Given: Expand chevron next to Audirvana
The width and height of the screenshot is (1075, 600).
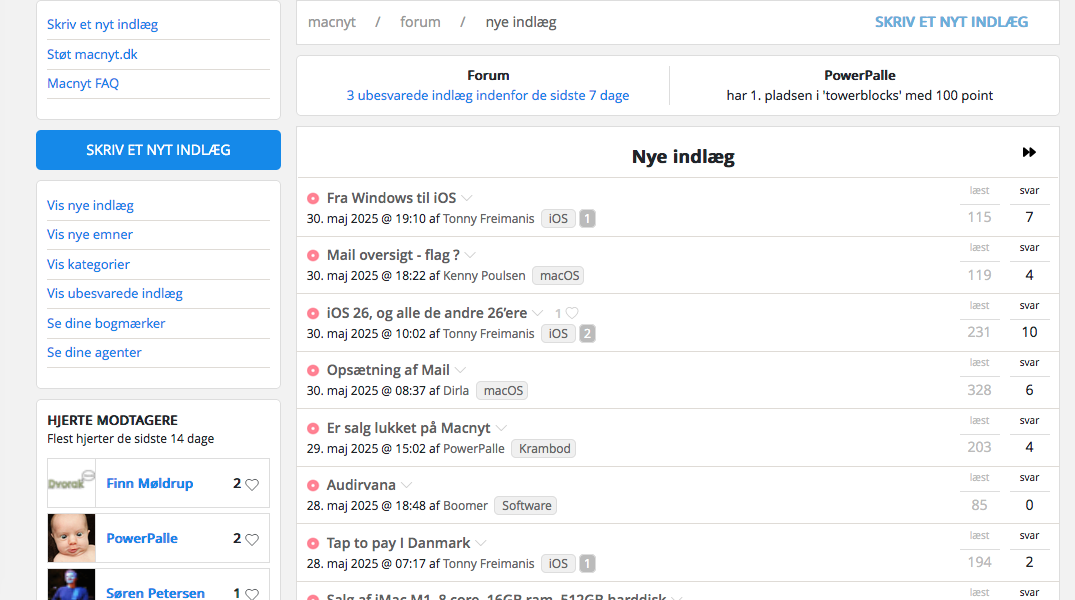Looking at the screenshot, I should pyautogui.click(x=407, y=485).
